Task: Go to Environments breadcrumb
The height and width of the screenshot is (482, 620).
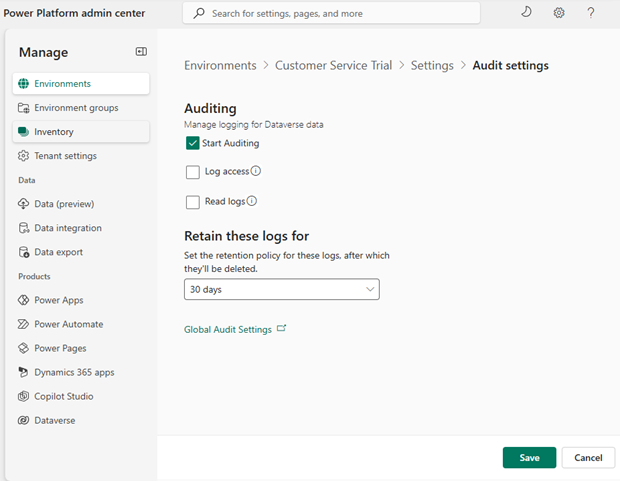Action: coord(220,65)
